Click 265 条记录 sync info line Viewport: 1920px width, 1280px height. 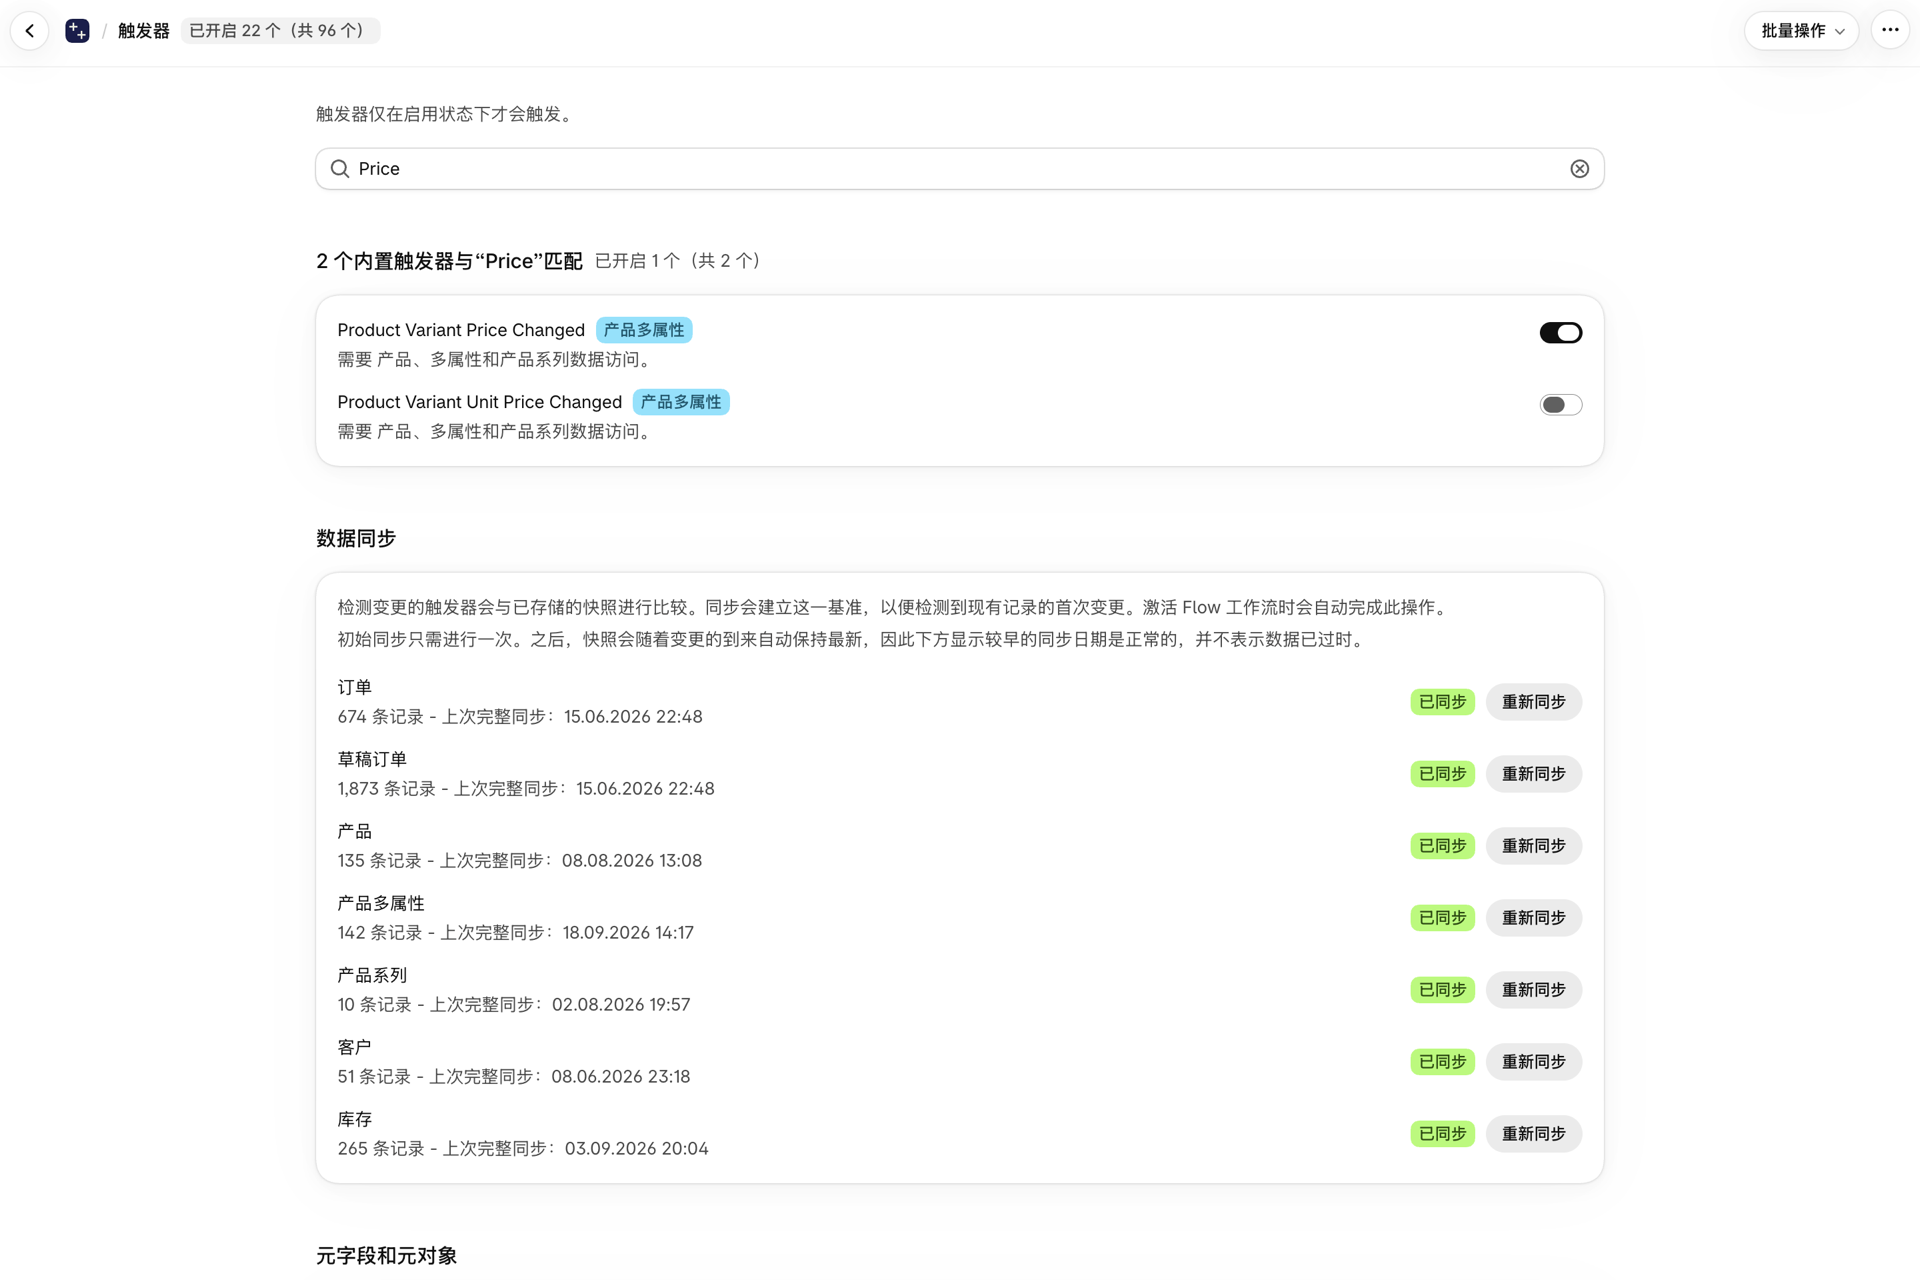(x=523, y=1149)
